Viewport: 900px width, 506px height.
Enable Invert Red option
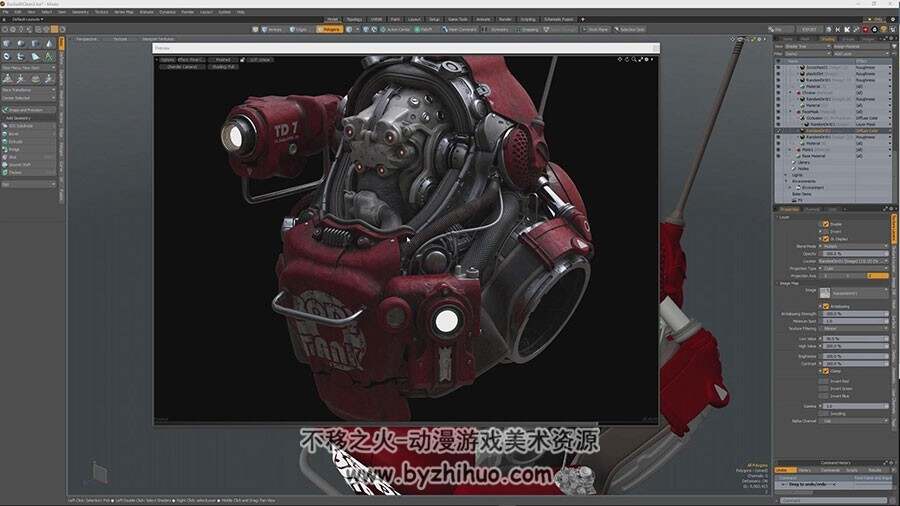pos(823,381)
